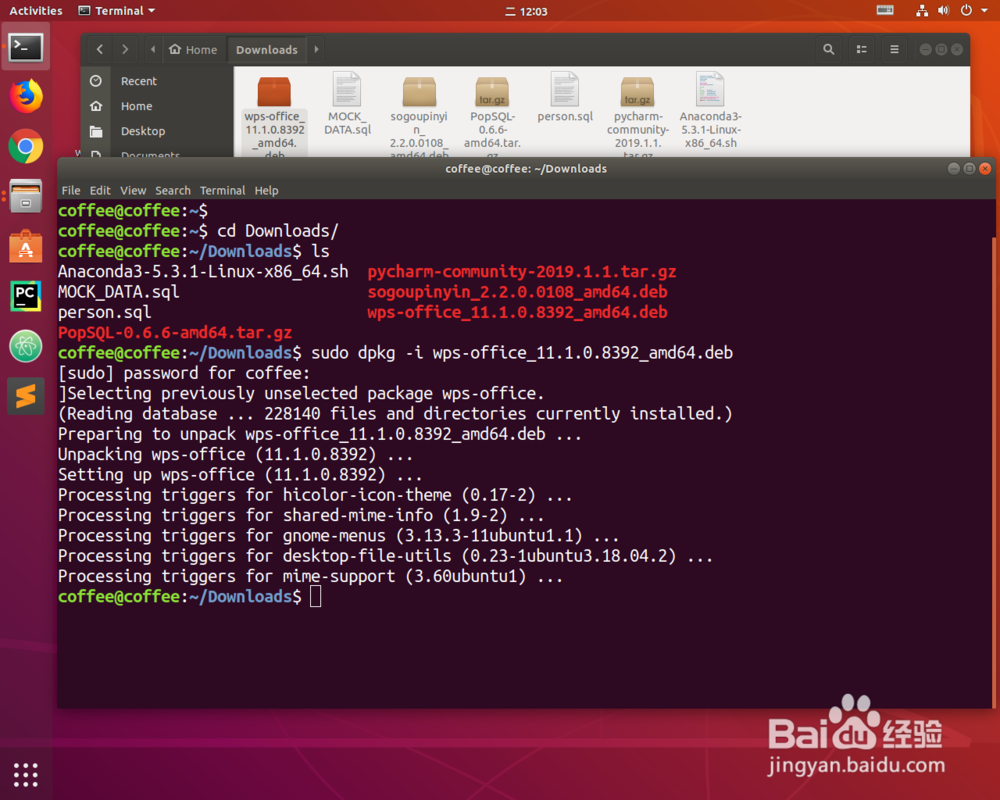Screen dimensions: 1000x800
Task: Click the search icon in Files
Action: click(828, 49)
